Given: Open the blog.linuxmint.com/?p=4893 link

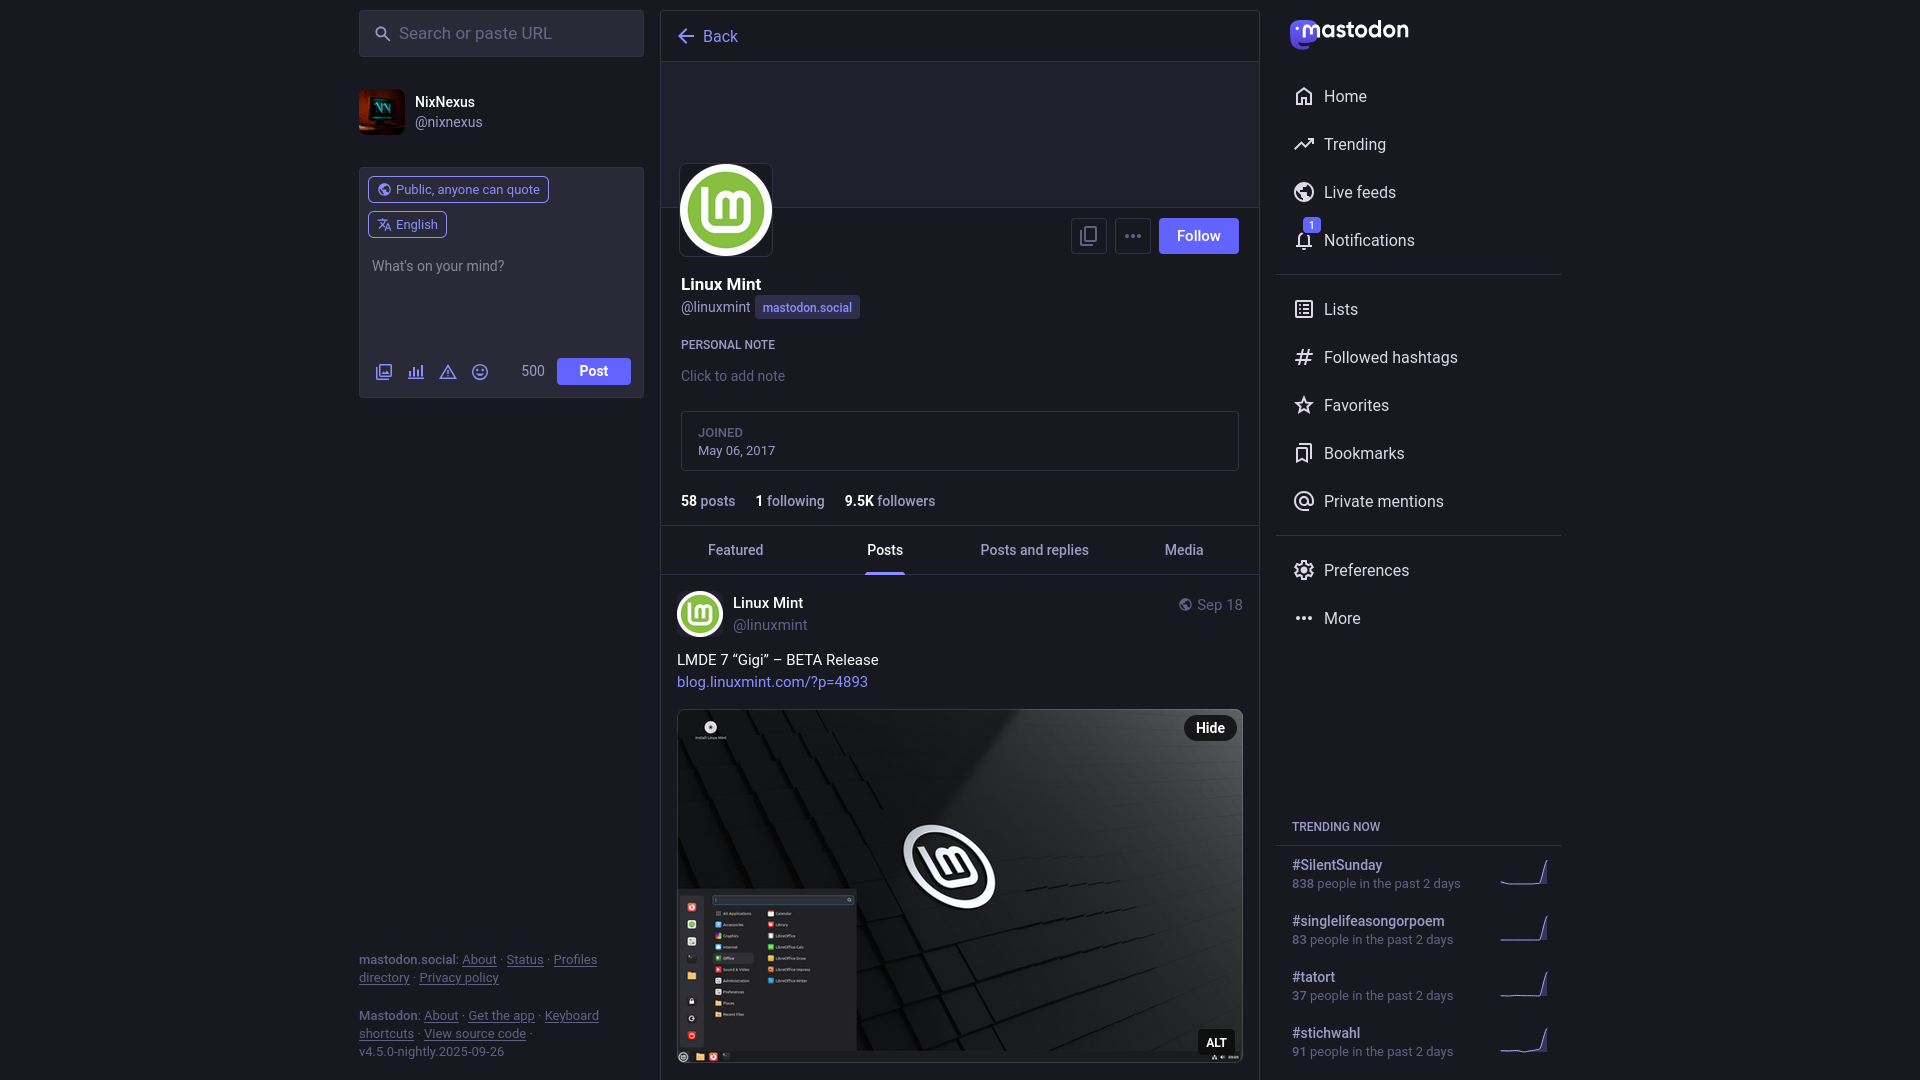Looking at the screenshot, I should tap(772, 682).
